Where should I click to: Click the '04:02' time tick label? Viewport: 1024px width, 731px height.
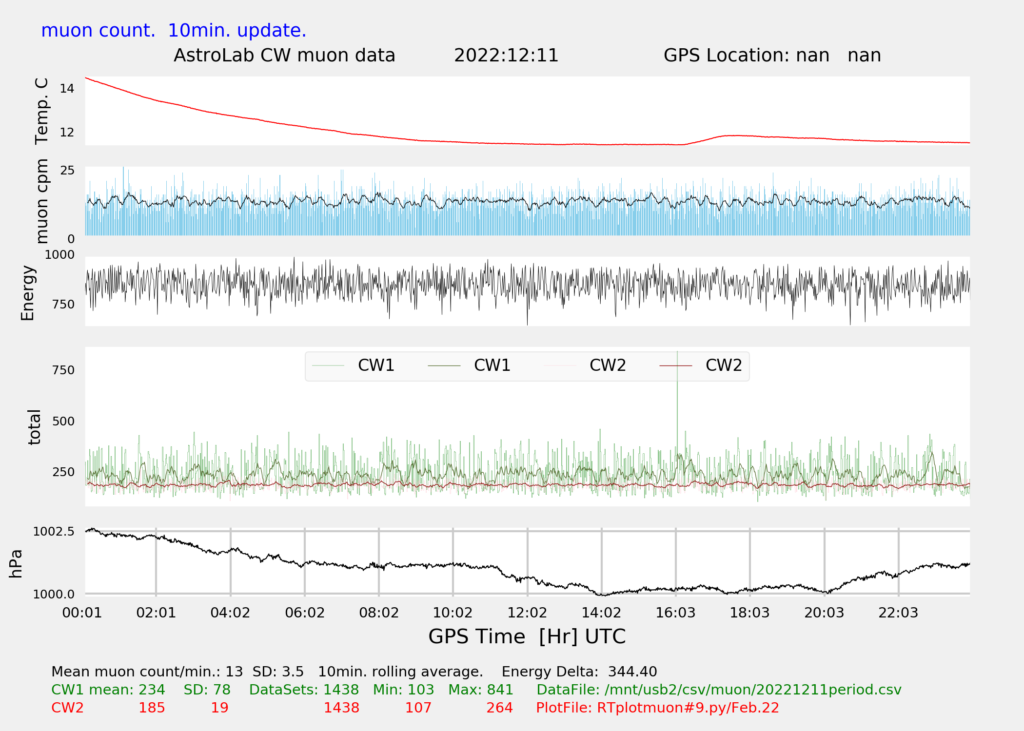[x=230, y=613]
